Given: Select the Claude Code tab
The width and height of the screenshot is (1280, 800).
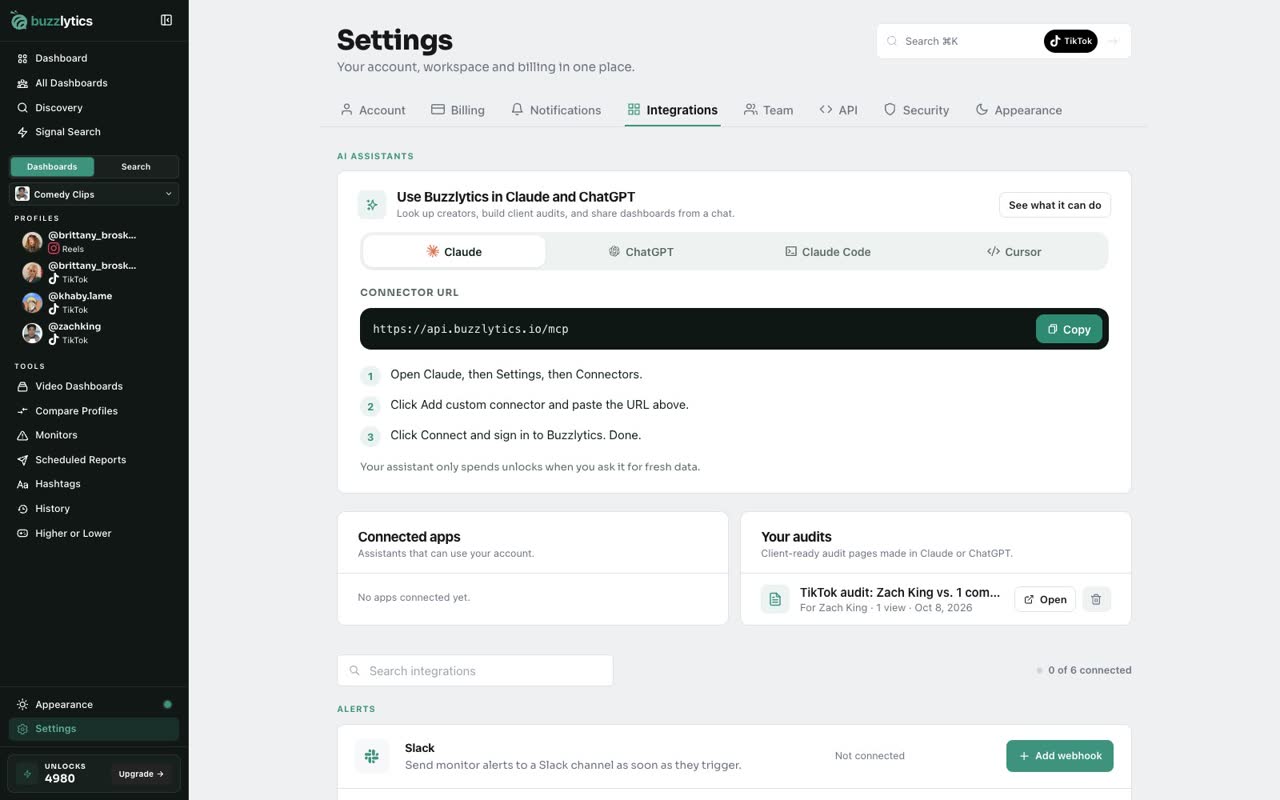Looking at the screenshot, I should 827,252.
